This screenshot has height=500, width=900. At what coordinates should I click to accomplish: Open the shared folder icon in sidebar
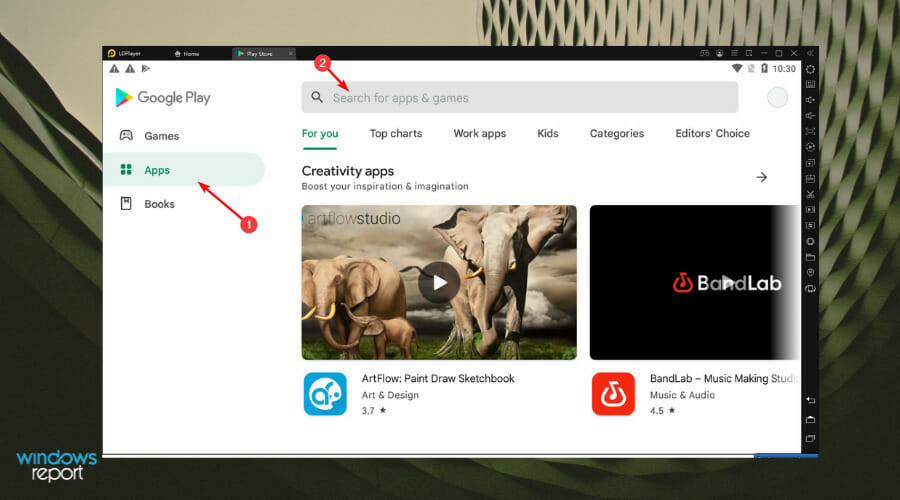coord(810,257)
